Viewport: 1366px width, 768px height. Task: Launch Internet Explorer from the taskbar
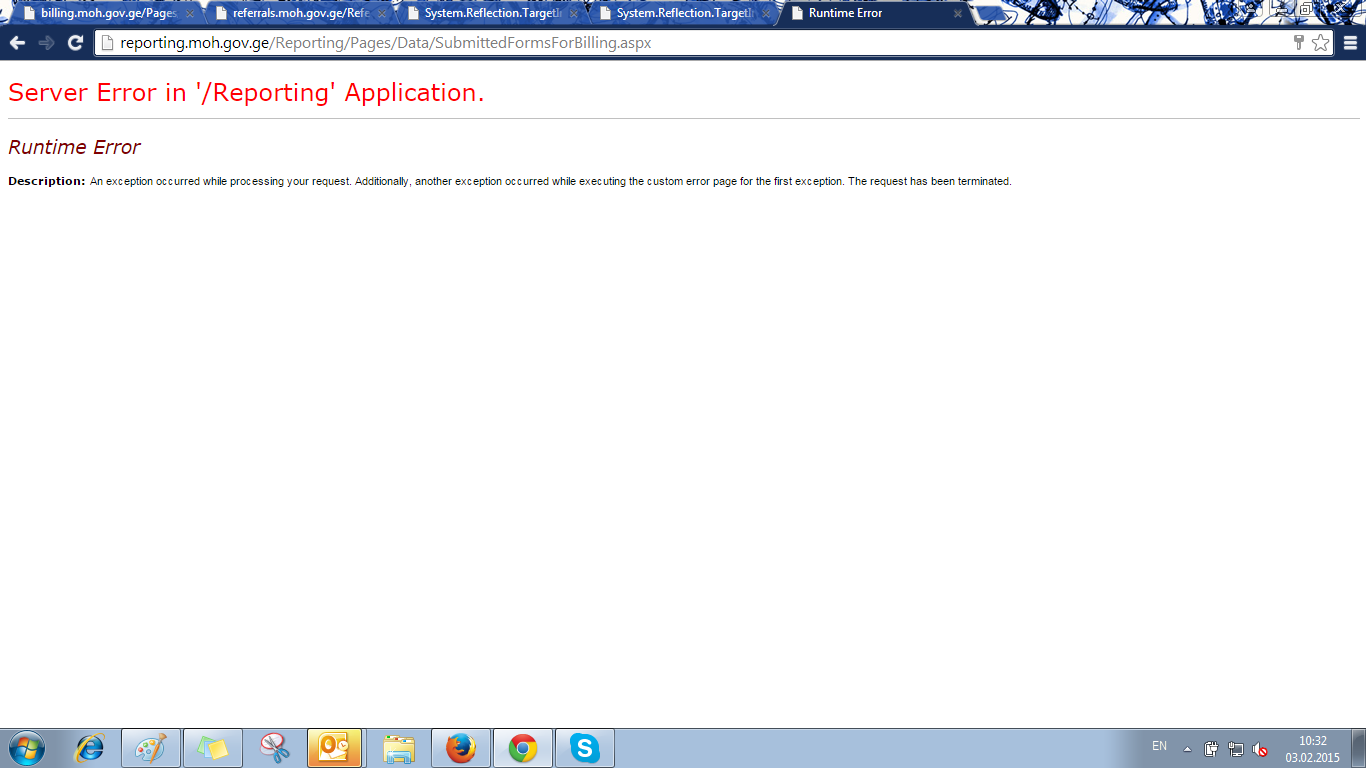coord(90,748)
